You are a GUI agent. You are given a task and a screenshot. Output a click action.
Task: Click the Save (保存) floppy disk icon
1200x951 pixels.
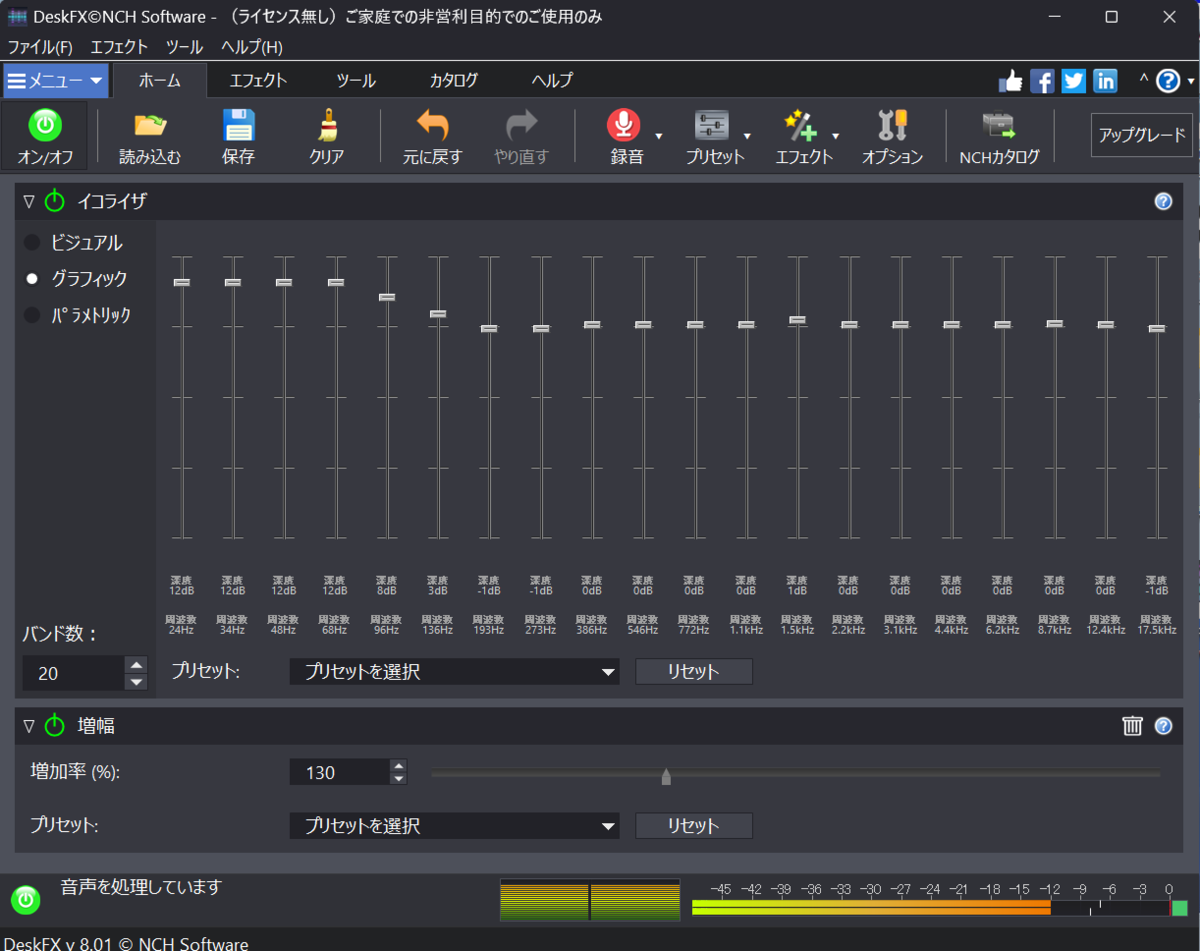coord(239,126)
